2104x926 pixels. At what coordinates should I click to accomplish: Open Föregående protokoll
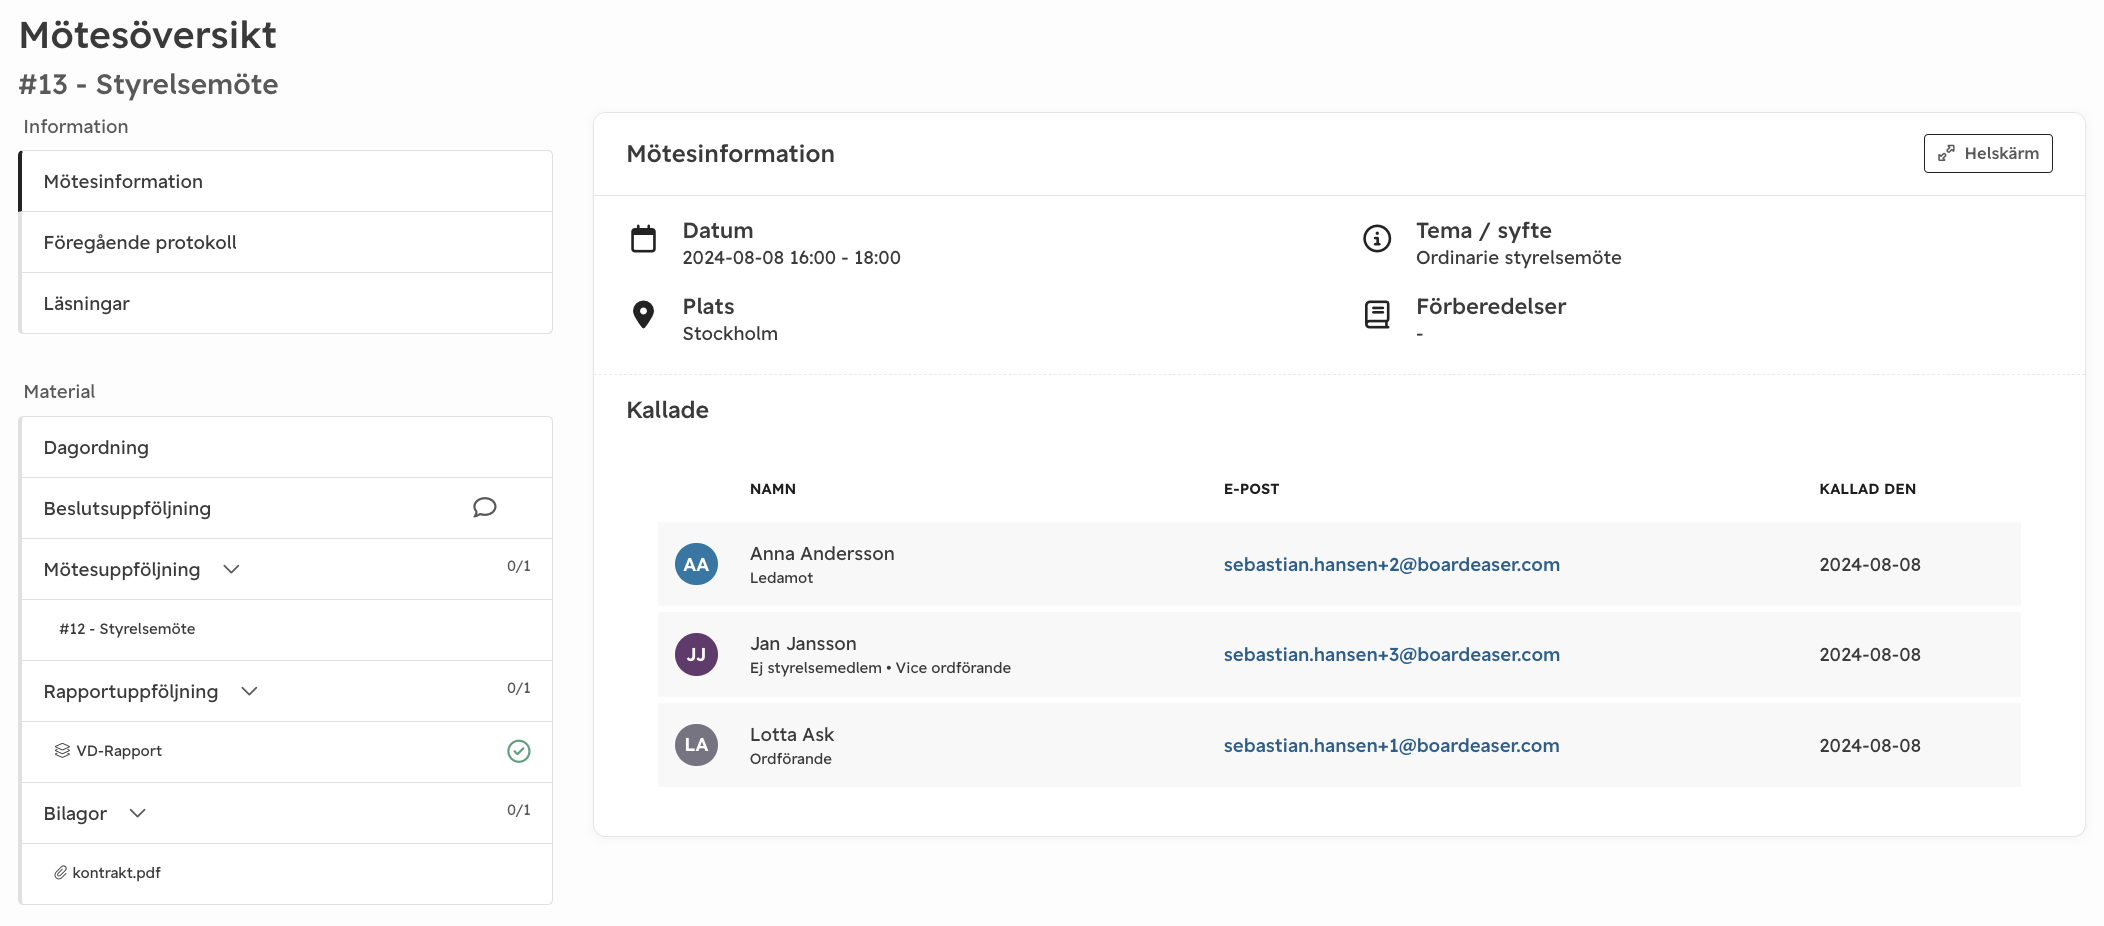[x=287, y=242]
